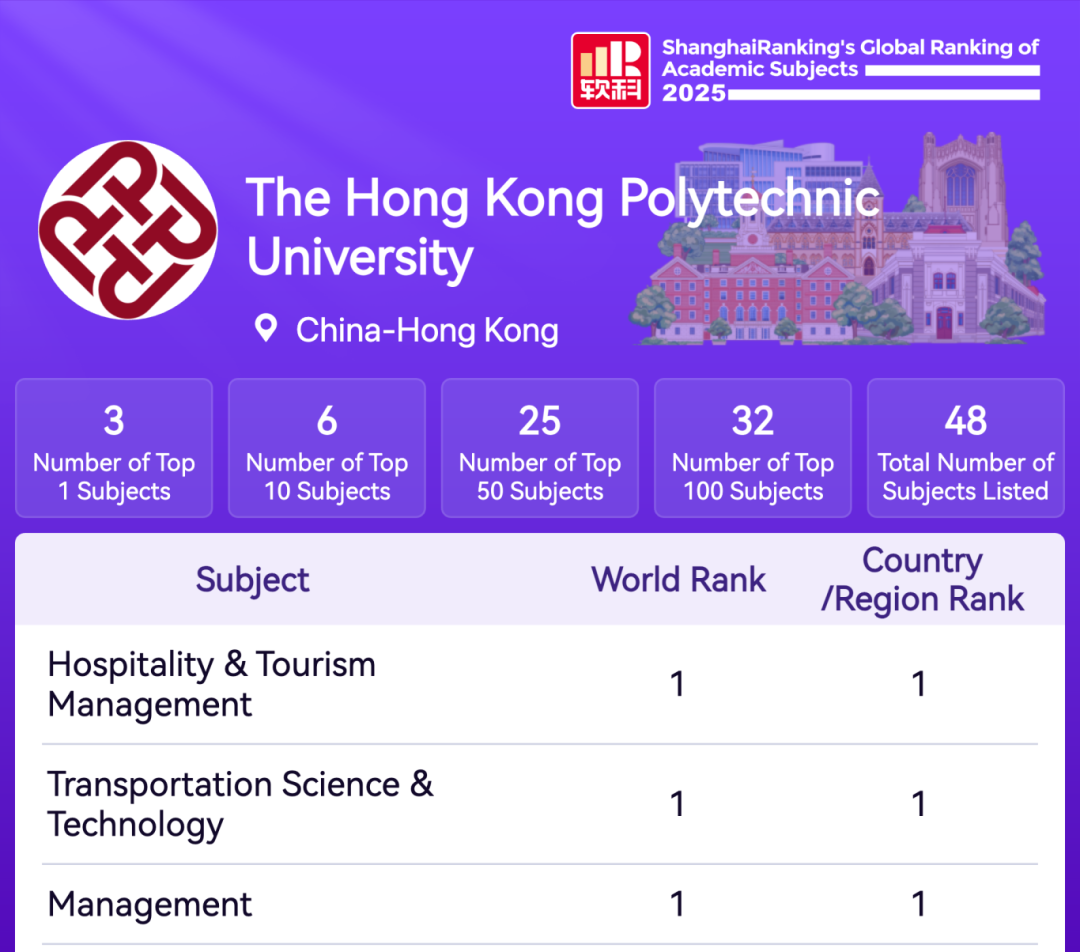The image size is (1080, 952).
Task: Click the Management subject row
Action: pos(540,904)
